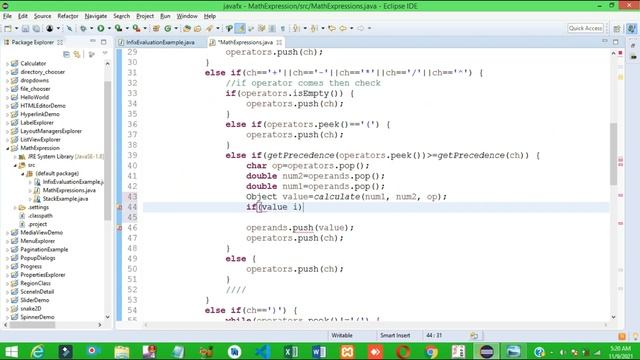Open the Window menu

tap(187, 16)
